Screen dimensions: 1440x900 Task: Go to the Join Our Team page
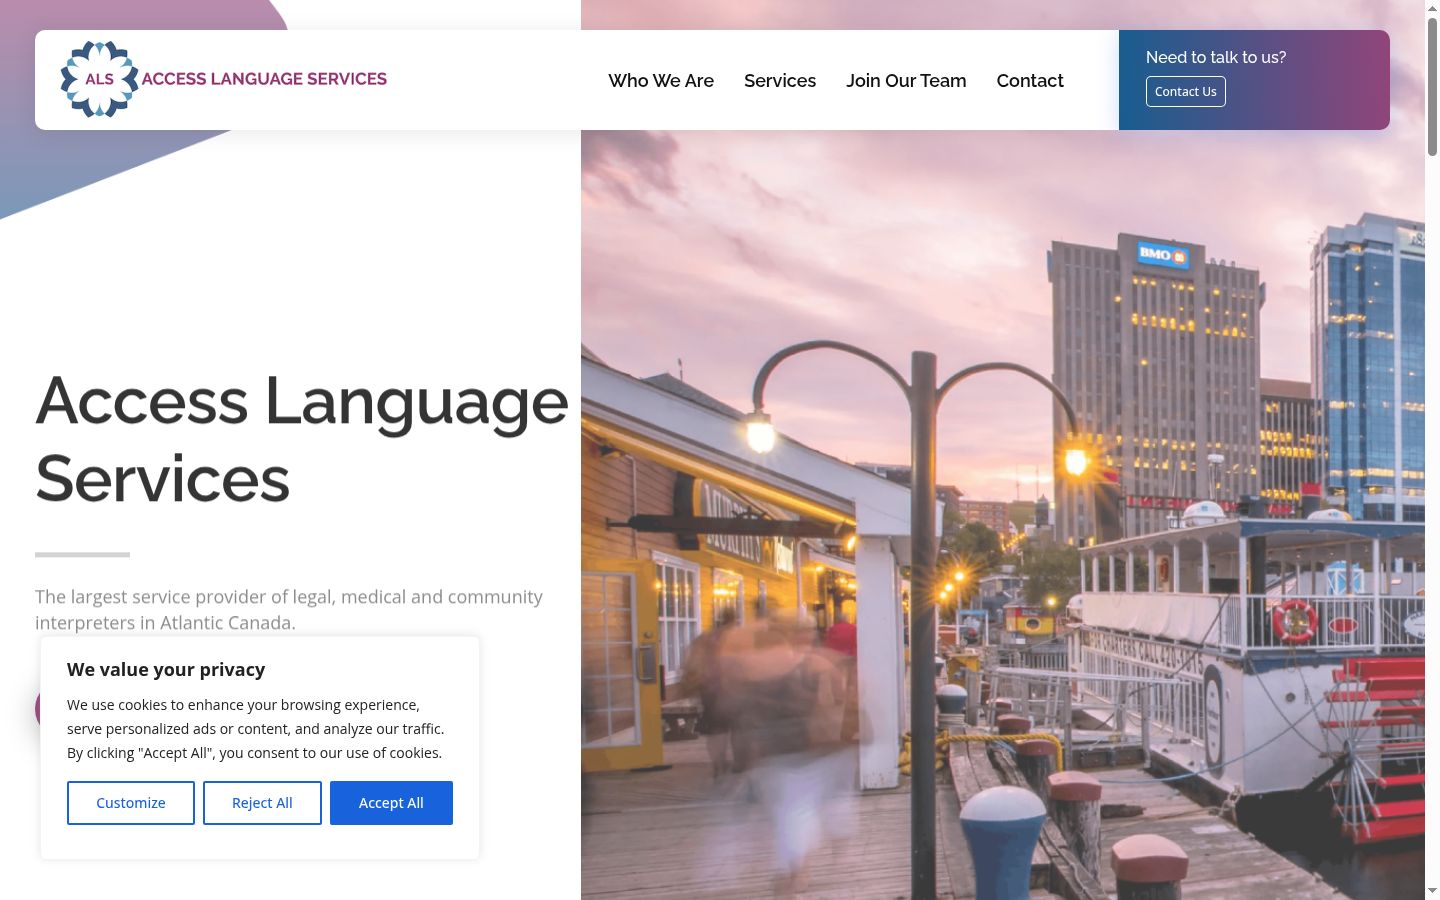[906, 81]
